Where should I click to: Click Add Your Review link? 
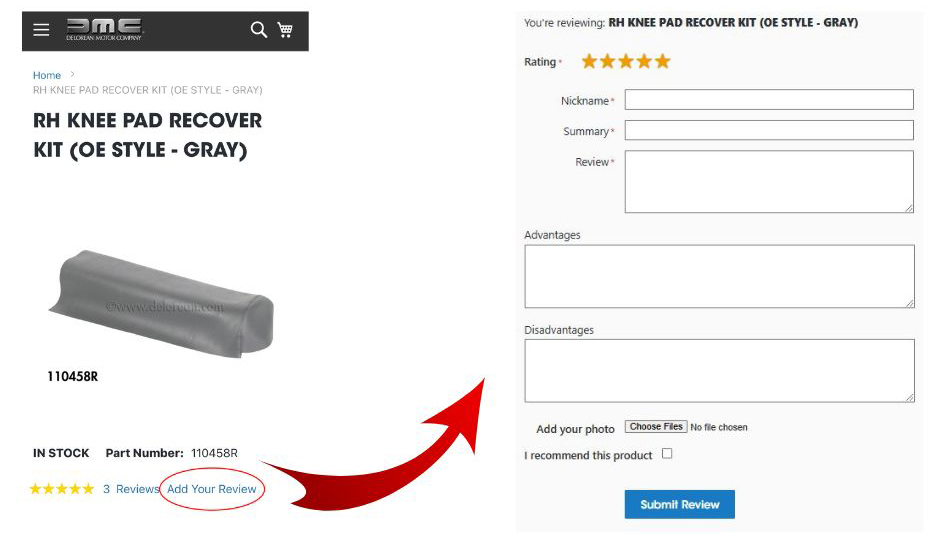coord(212,489)
